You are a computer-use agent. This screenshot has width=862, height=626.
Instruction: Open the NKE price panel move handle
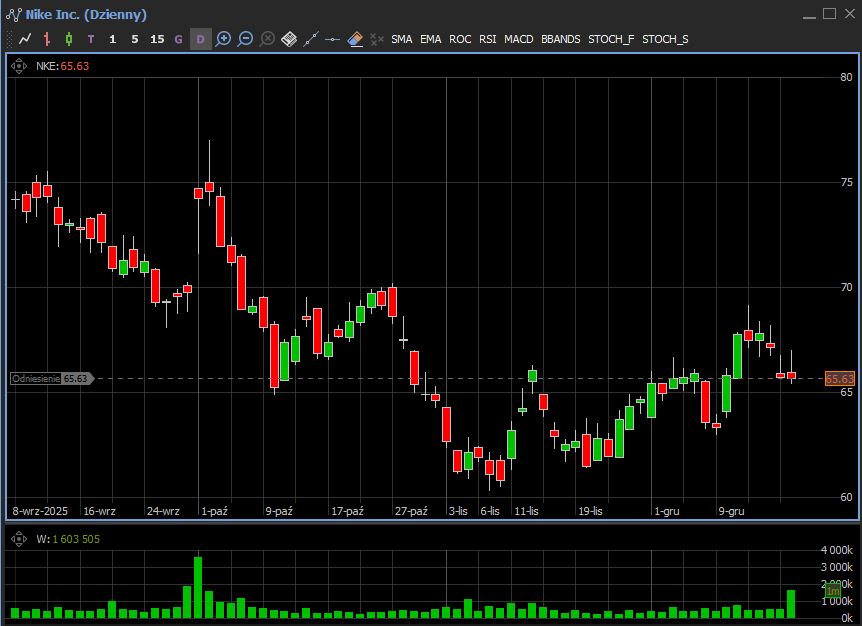(19, 66)
